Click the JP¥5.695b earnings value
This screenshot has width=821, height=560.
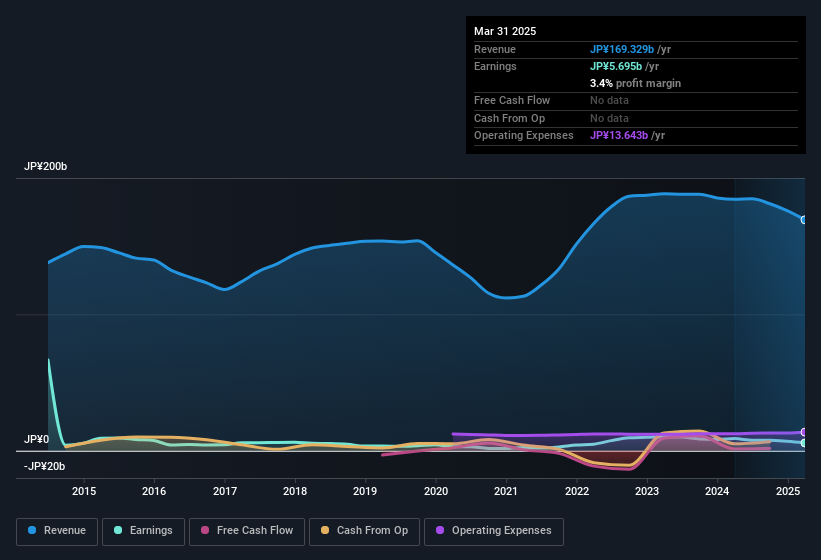pos(616,66)
